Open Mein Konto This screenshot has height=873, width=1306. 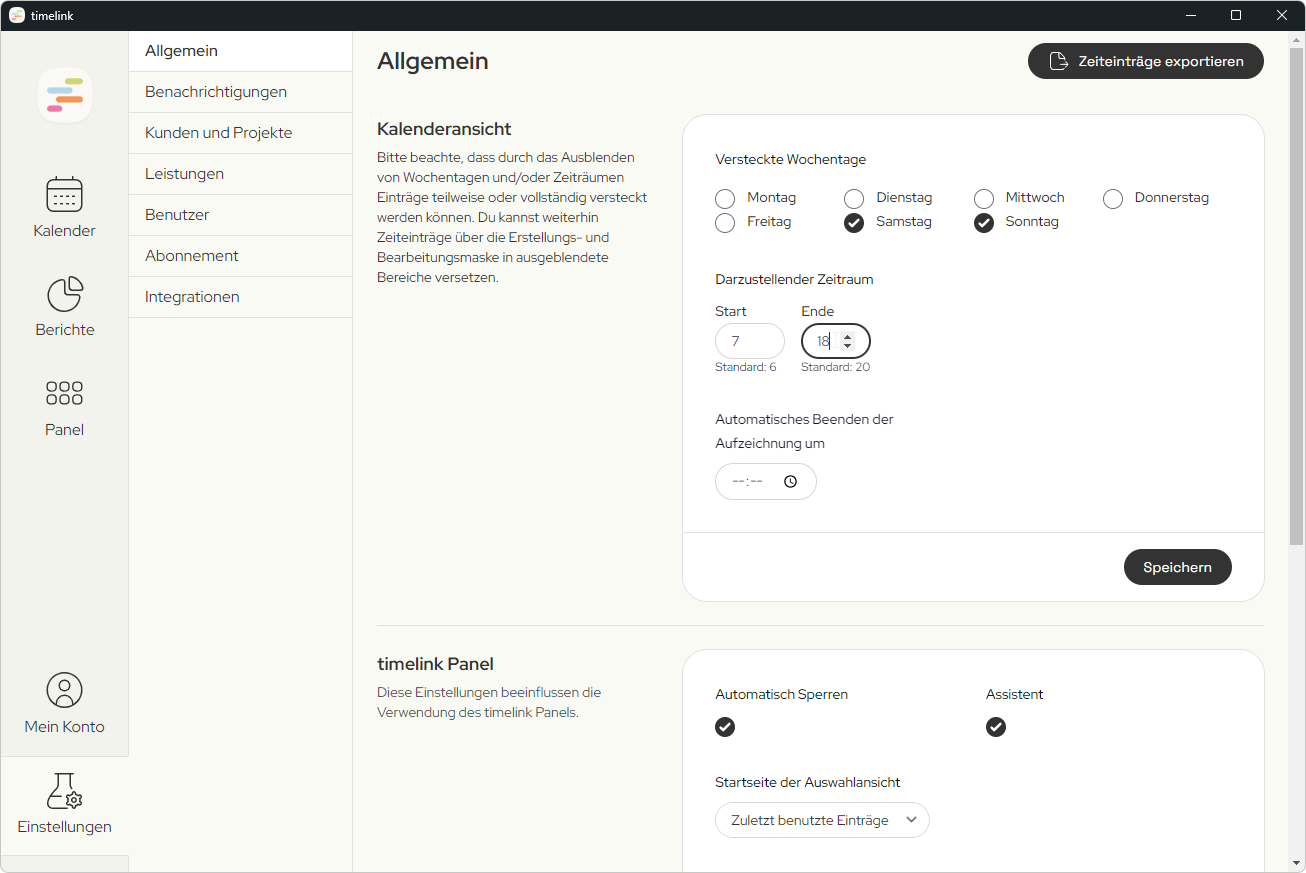coord(64,702)
